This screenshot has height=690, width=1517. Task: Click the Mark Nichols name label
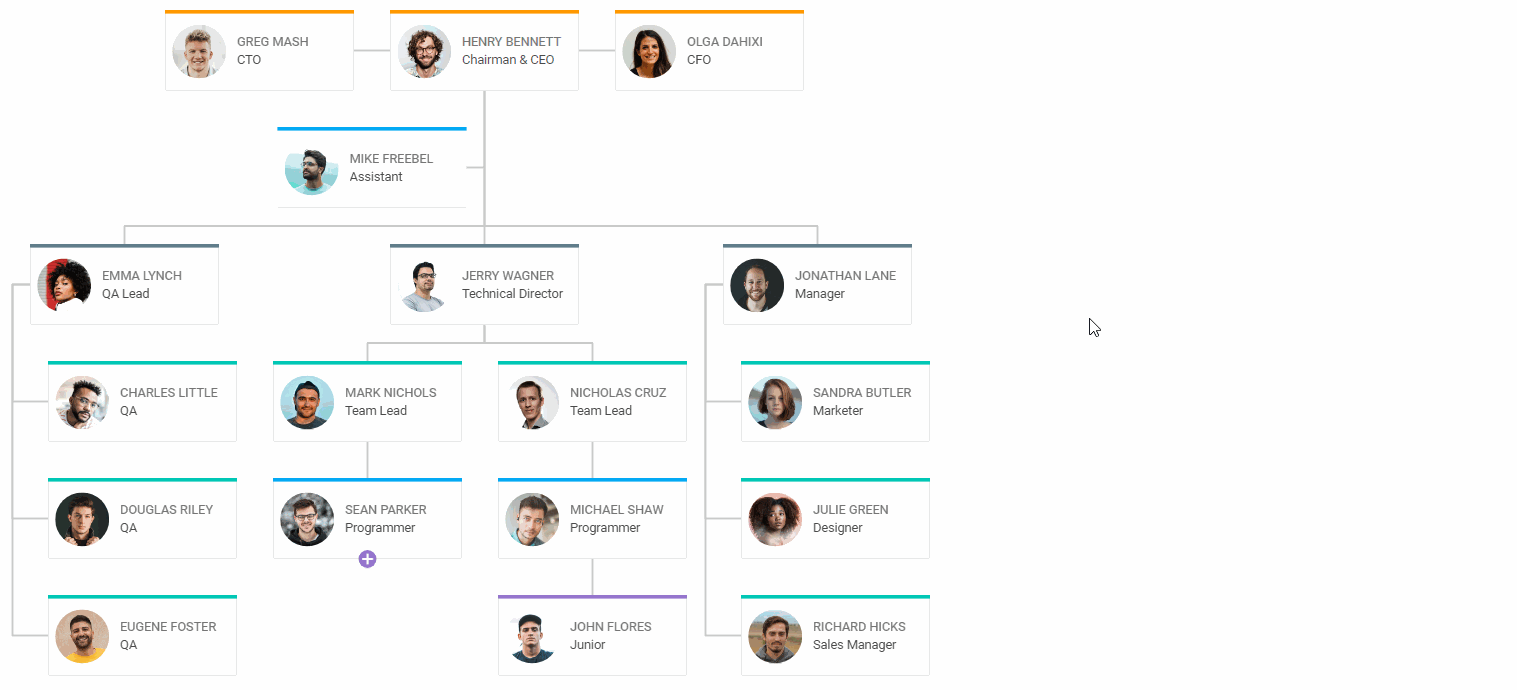click(x=390, y=393)
